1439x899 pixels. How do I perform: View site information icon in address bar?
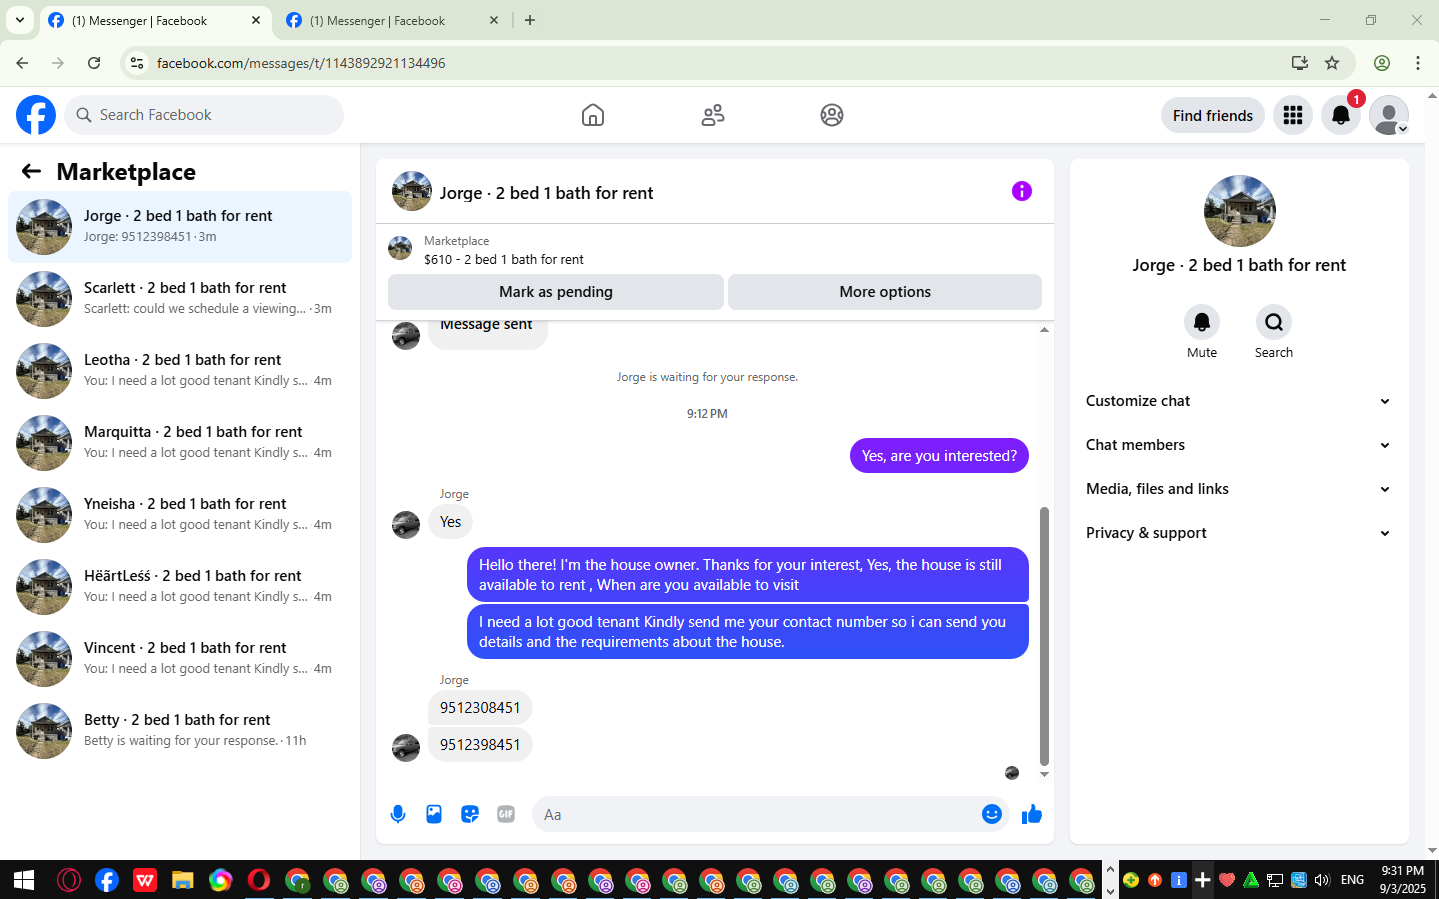click(138, 63)
